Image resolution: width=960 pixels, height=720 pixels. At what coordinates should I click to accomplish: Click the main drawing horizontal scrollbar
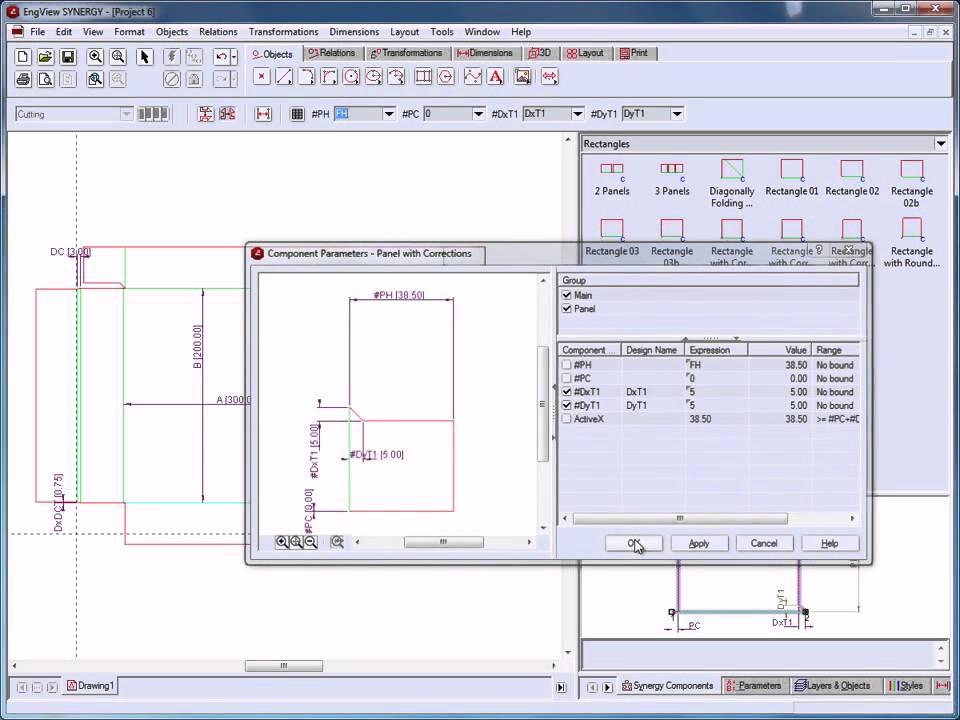coord(283,666)
